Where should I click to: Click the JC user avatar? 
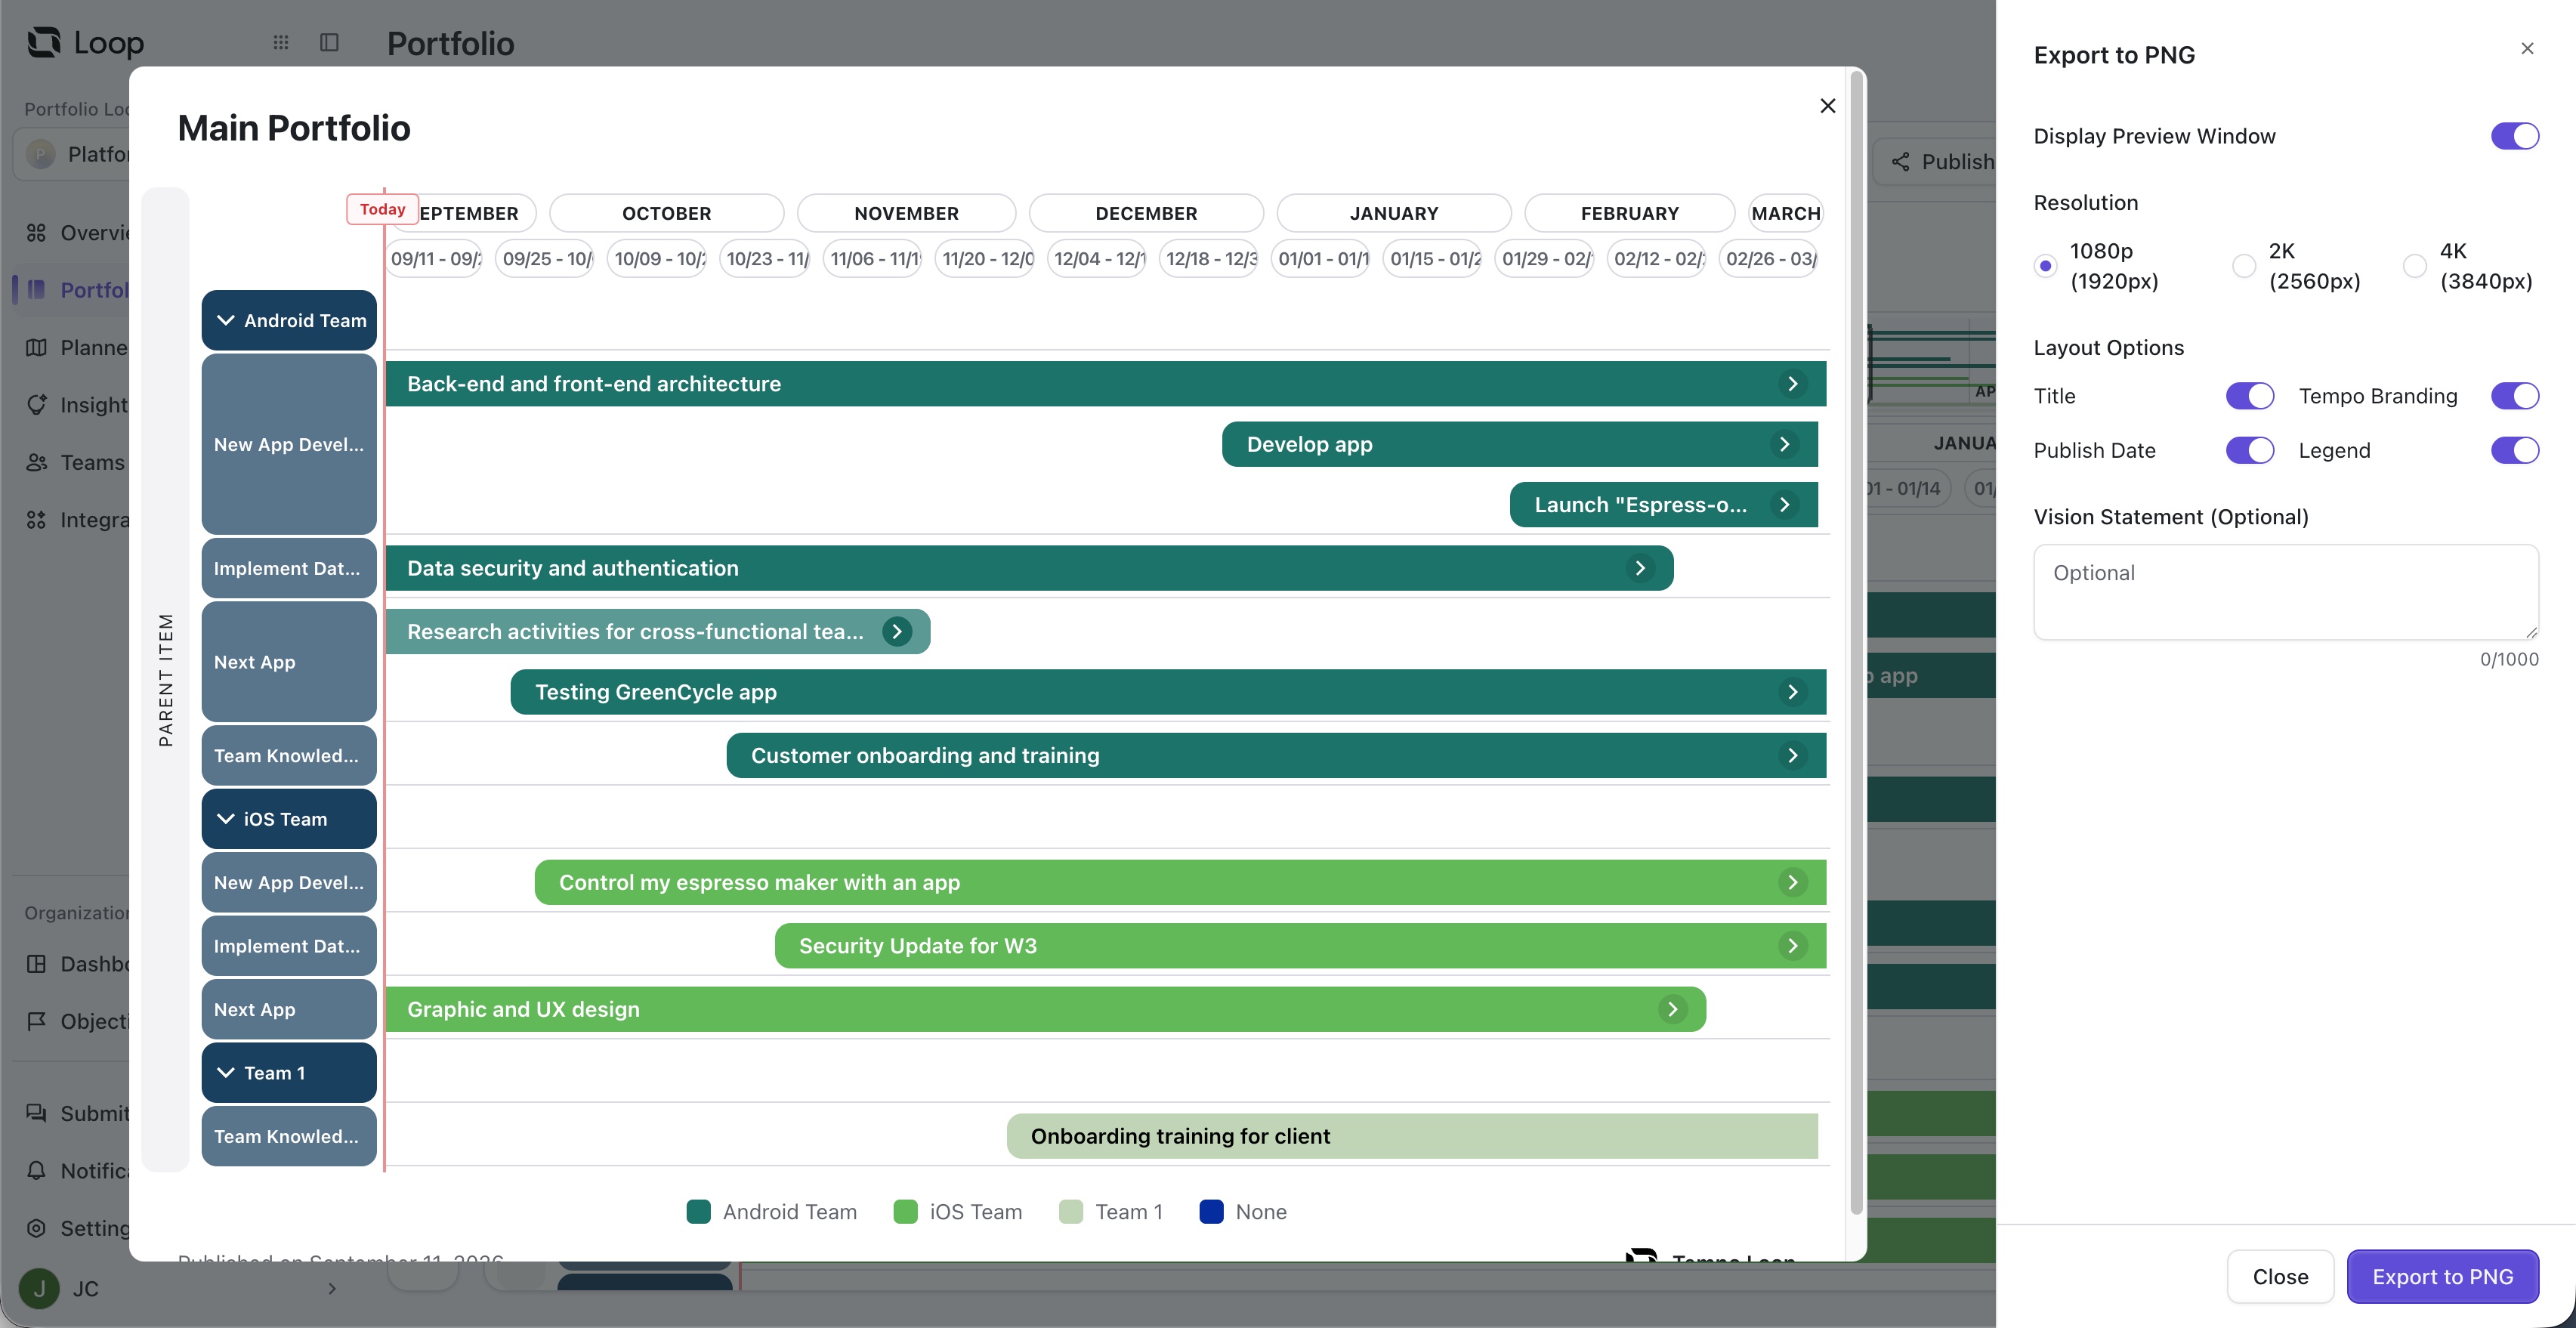(x=39, y=1288)
